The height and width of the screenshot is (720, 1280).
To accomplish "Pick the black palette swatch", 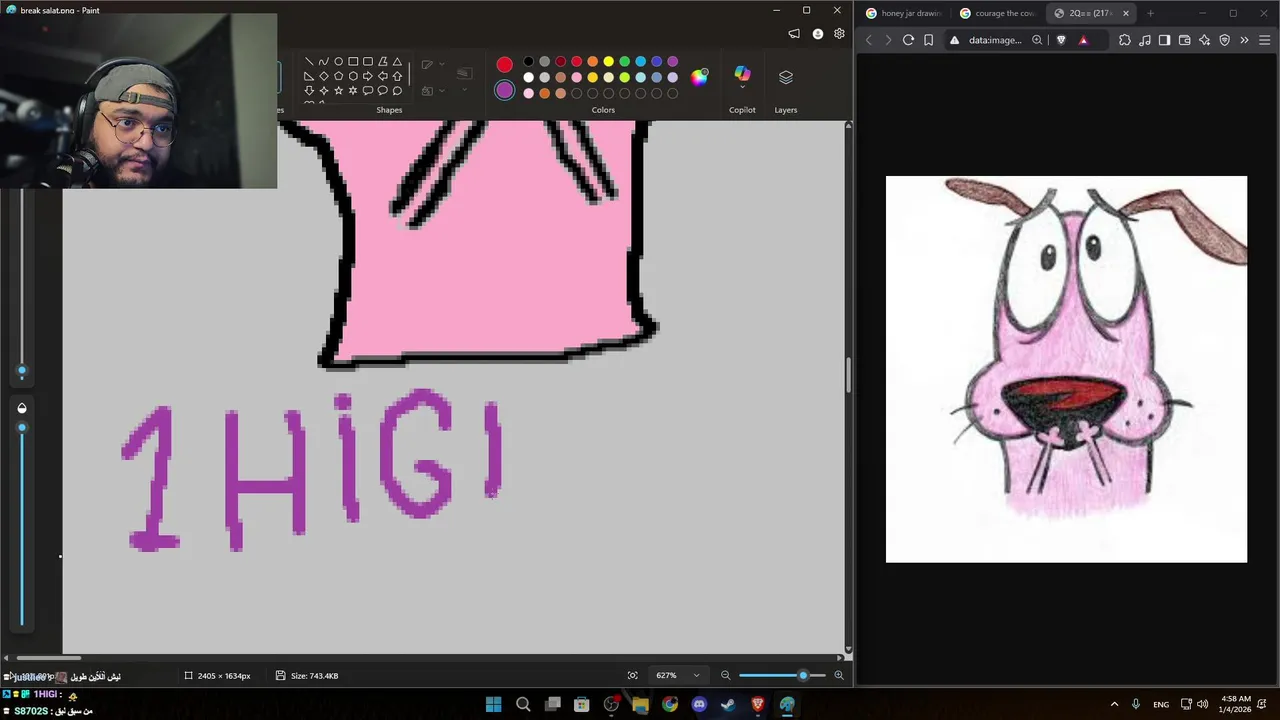I will click(528, 62).
